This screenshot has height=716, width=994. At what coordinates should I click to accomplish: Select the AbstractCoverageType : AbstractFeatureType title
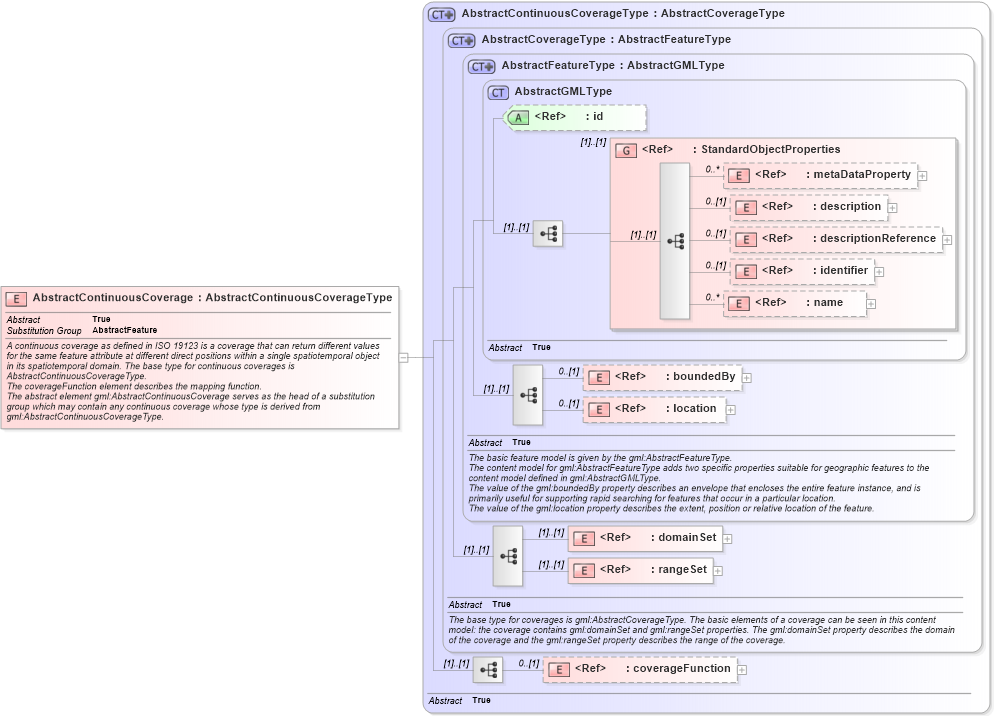(x=606, y=39)
